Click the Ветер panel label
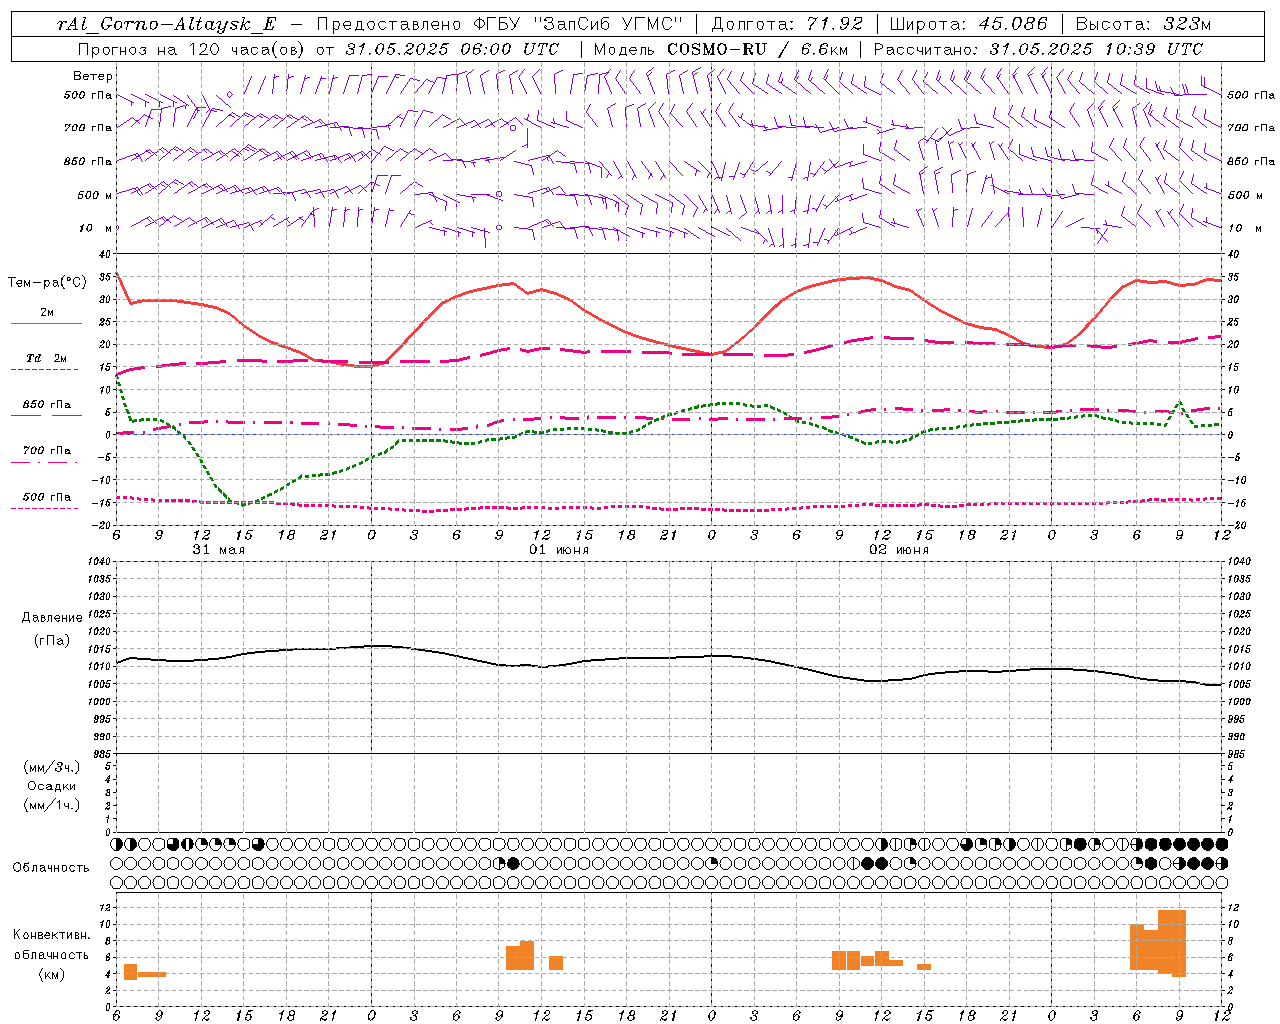Image resolution: width=1280 pixels, height=1024 pixels. point(93,76)
